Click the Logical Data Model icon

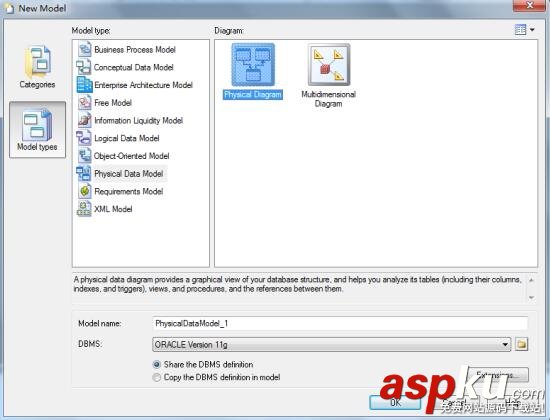(x=84, y=138)
